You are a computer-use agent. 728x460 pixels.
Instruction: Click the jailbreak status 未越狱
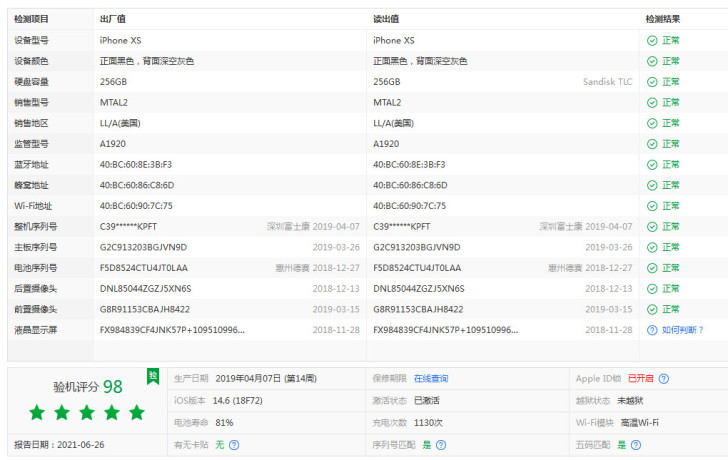click(x=630, y=401)
